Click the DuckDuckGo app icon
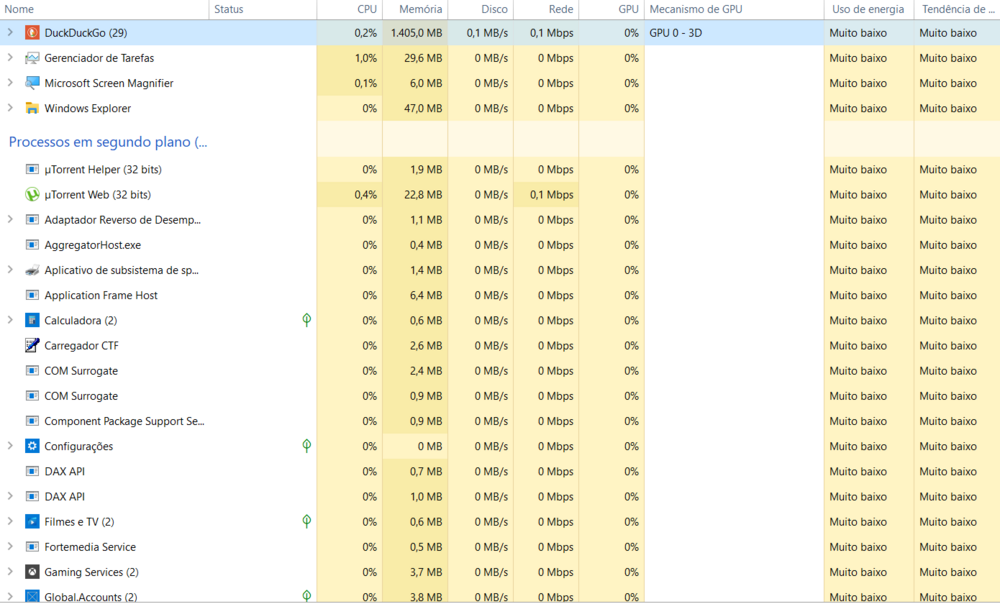1000x604 pixels. pos(32,33)
